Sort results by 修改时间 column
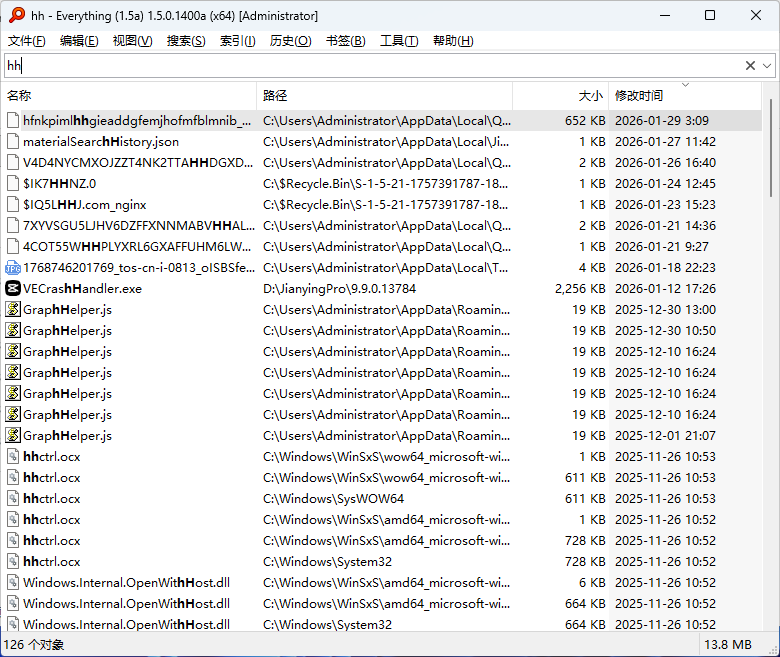The height and width of the screenshot is (657, 780). pyautogui.click(x=638, y=96)
